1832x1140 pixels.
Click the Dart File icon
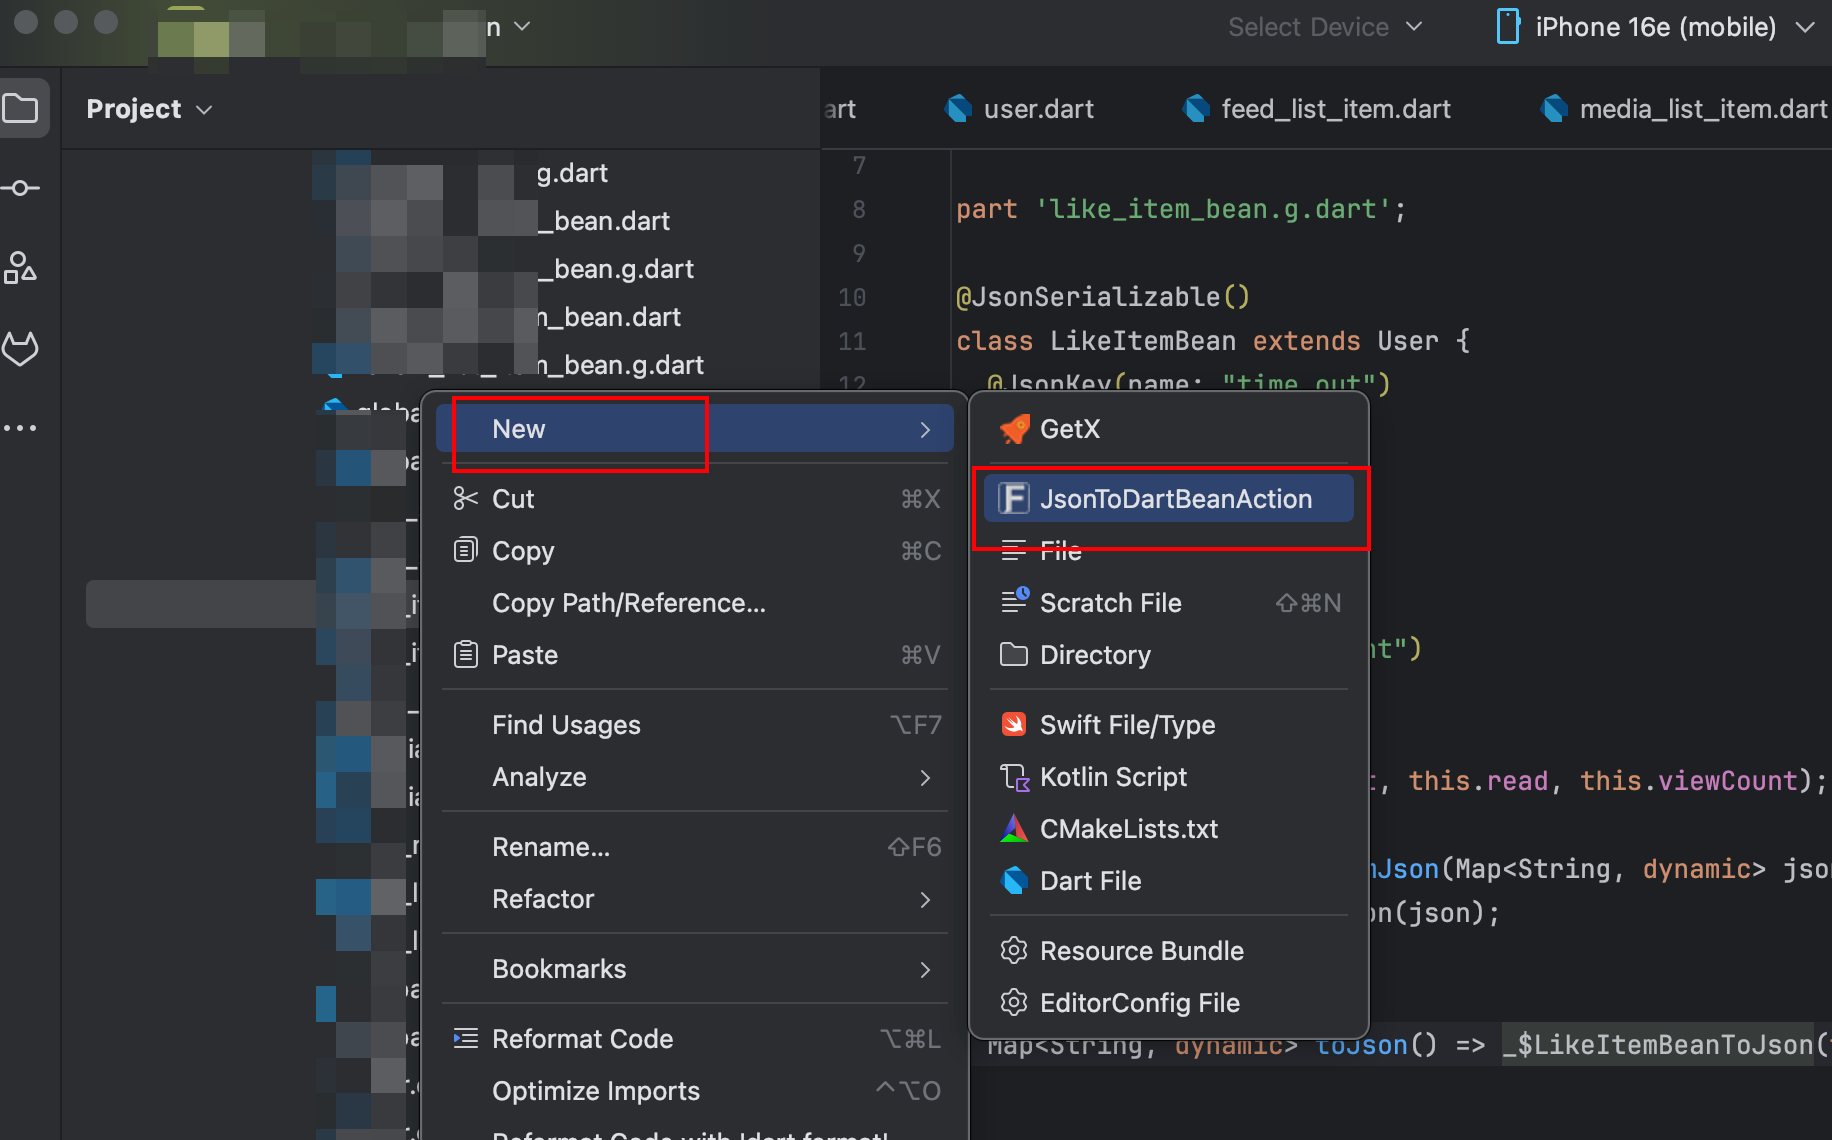click(1014, 880)
